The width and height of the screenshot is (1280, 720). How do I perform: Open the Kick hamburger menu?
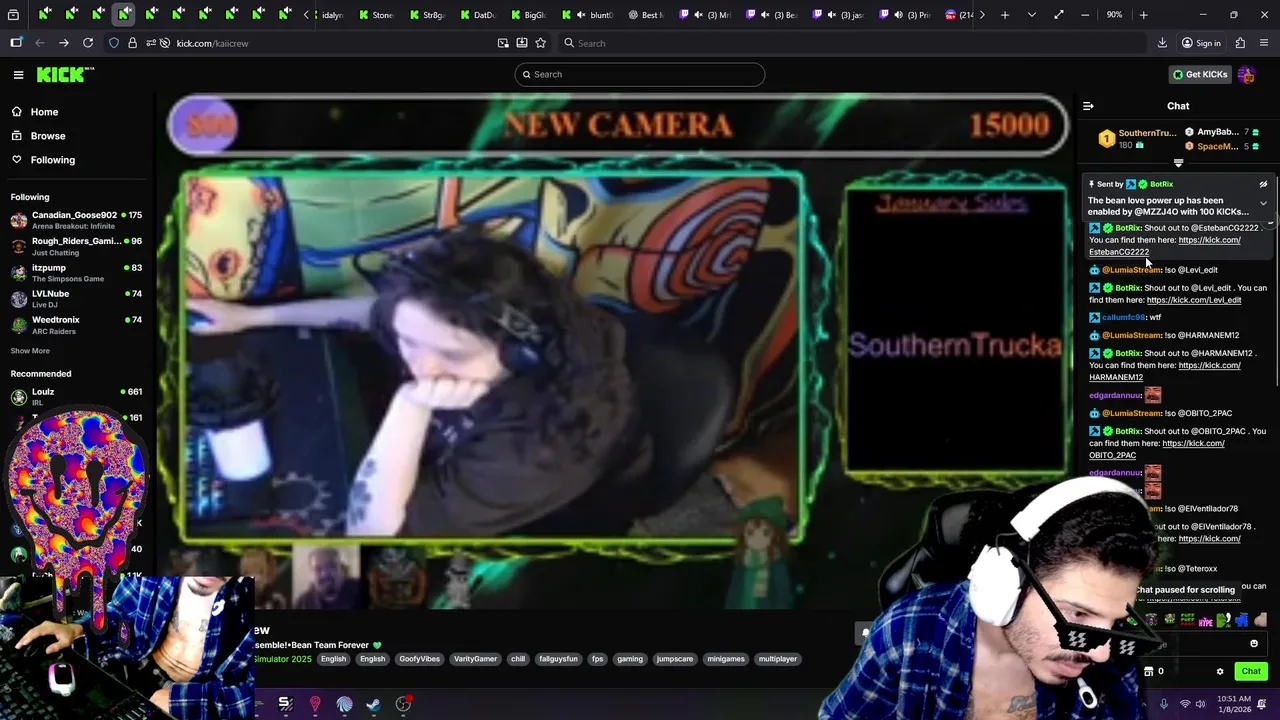pos(18,74)
